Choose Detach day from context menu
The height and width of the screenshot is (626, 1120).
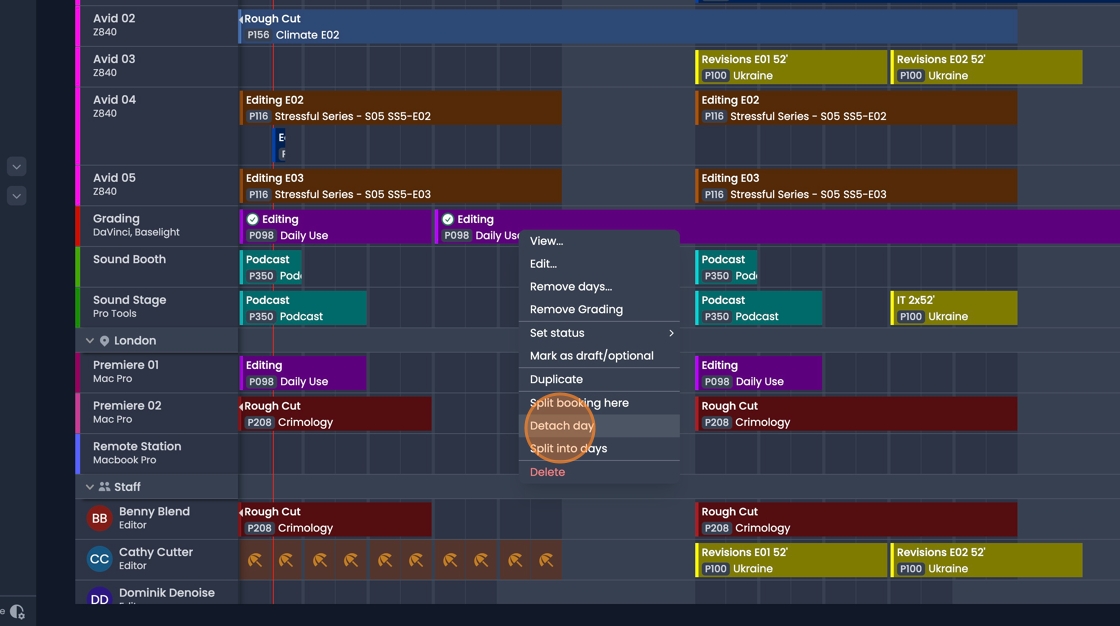[562, 426]
